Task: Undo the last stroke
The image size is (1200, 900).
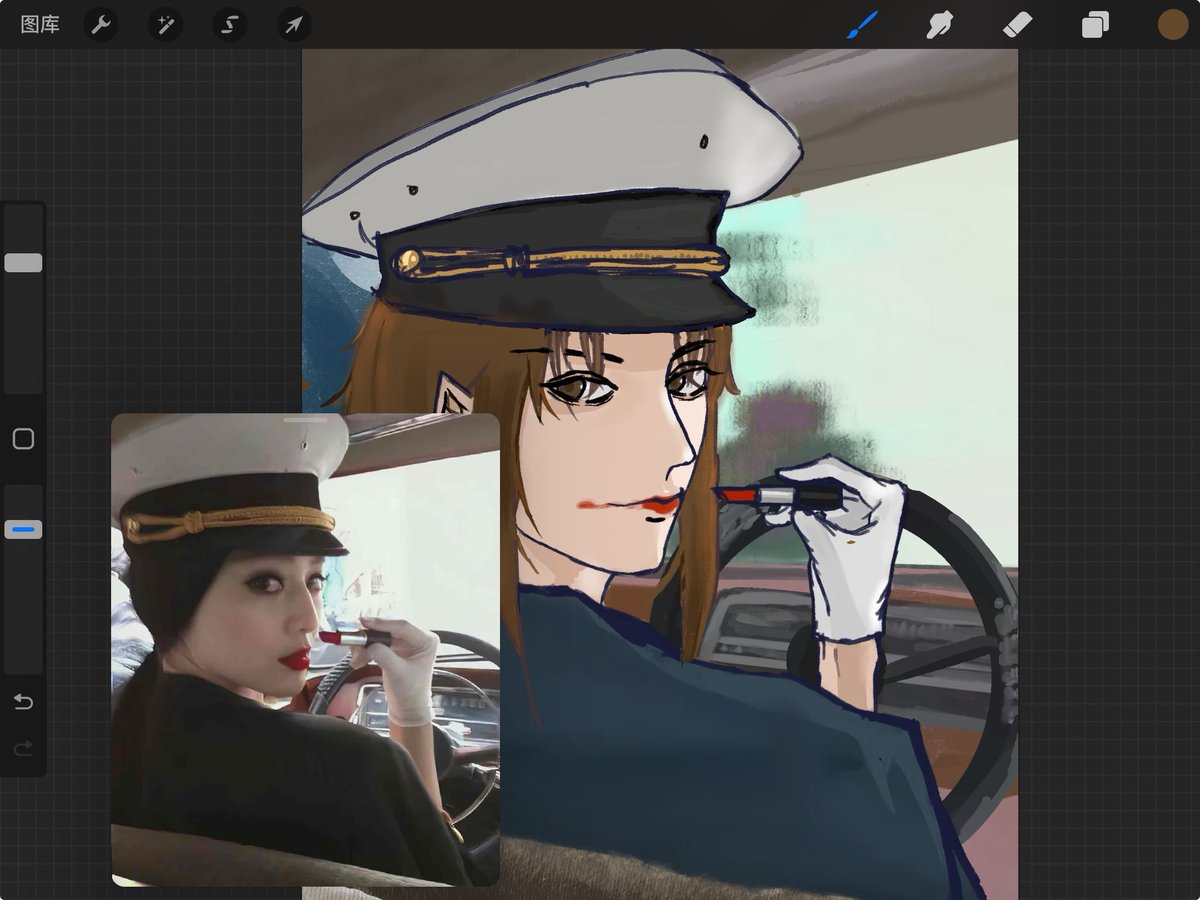Action: [23, 701]
